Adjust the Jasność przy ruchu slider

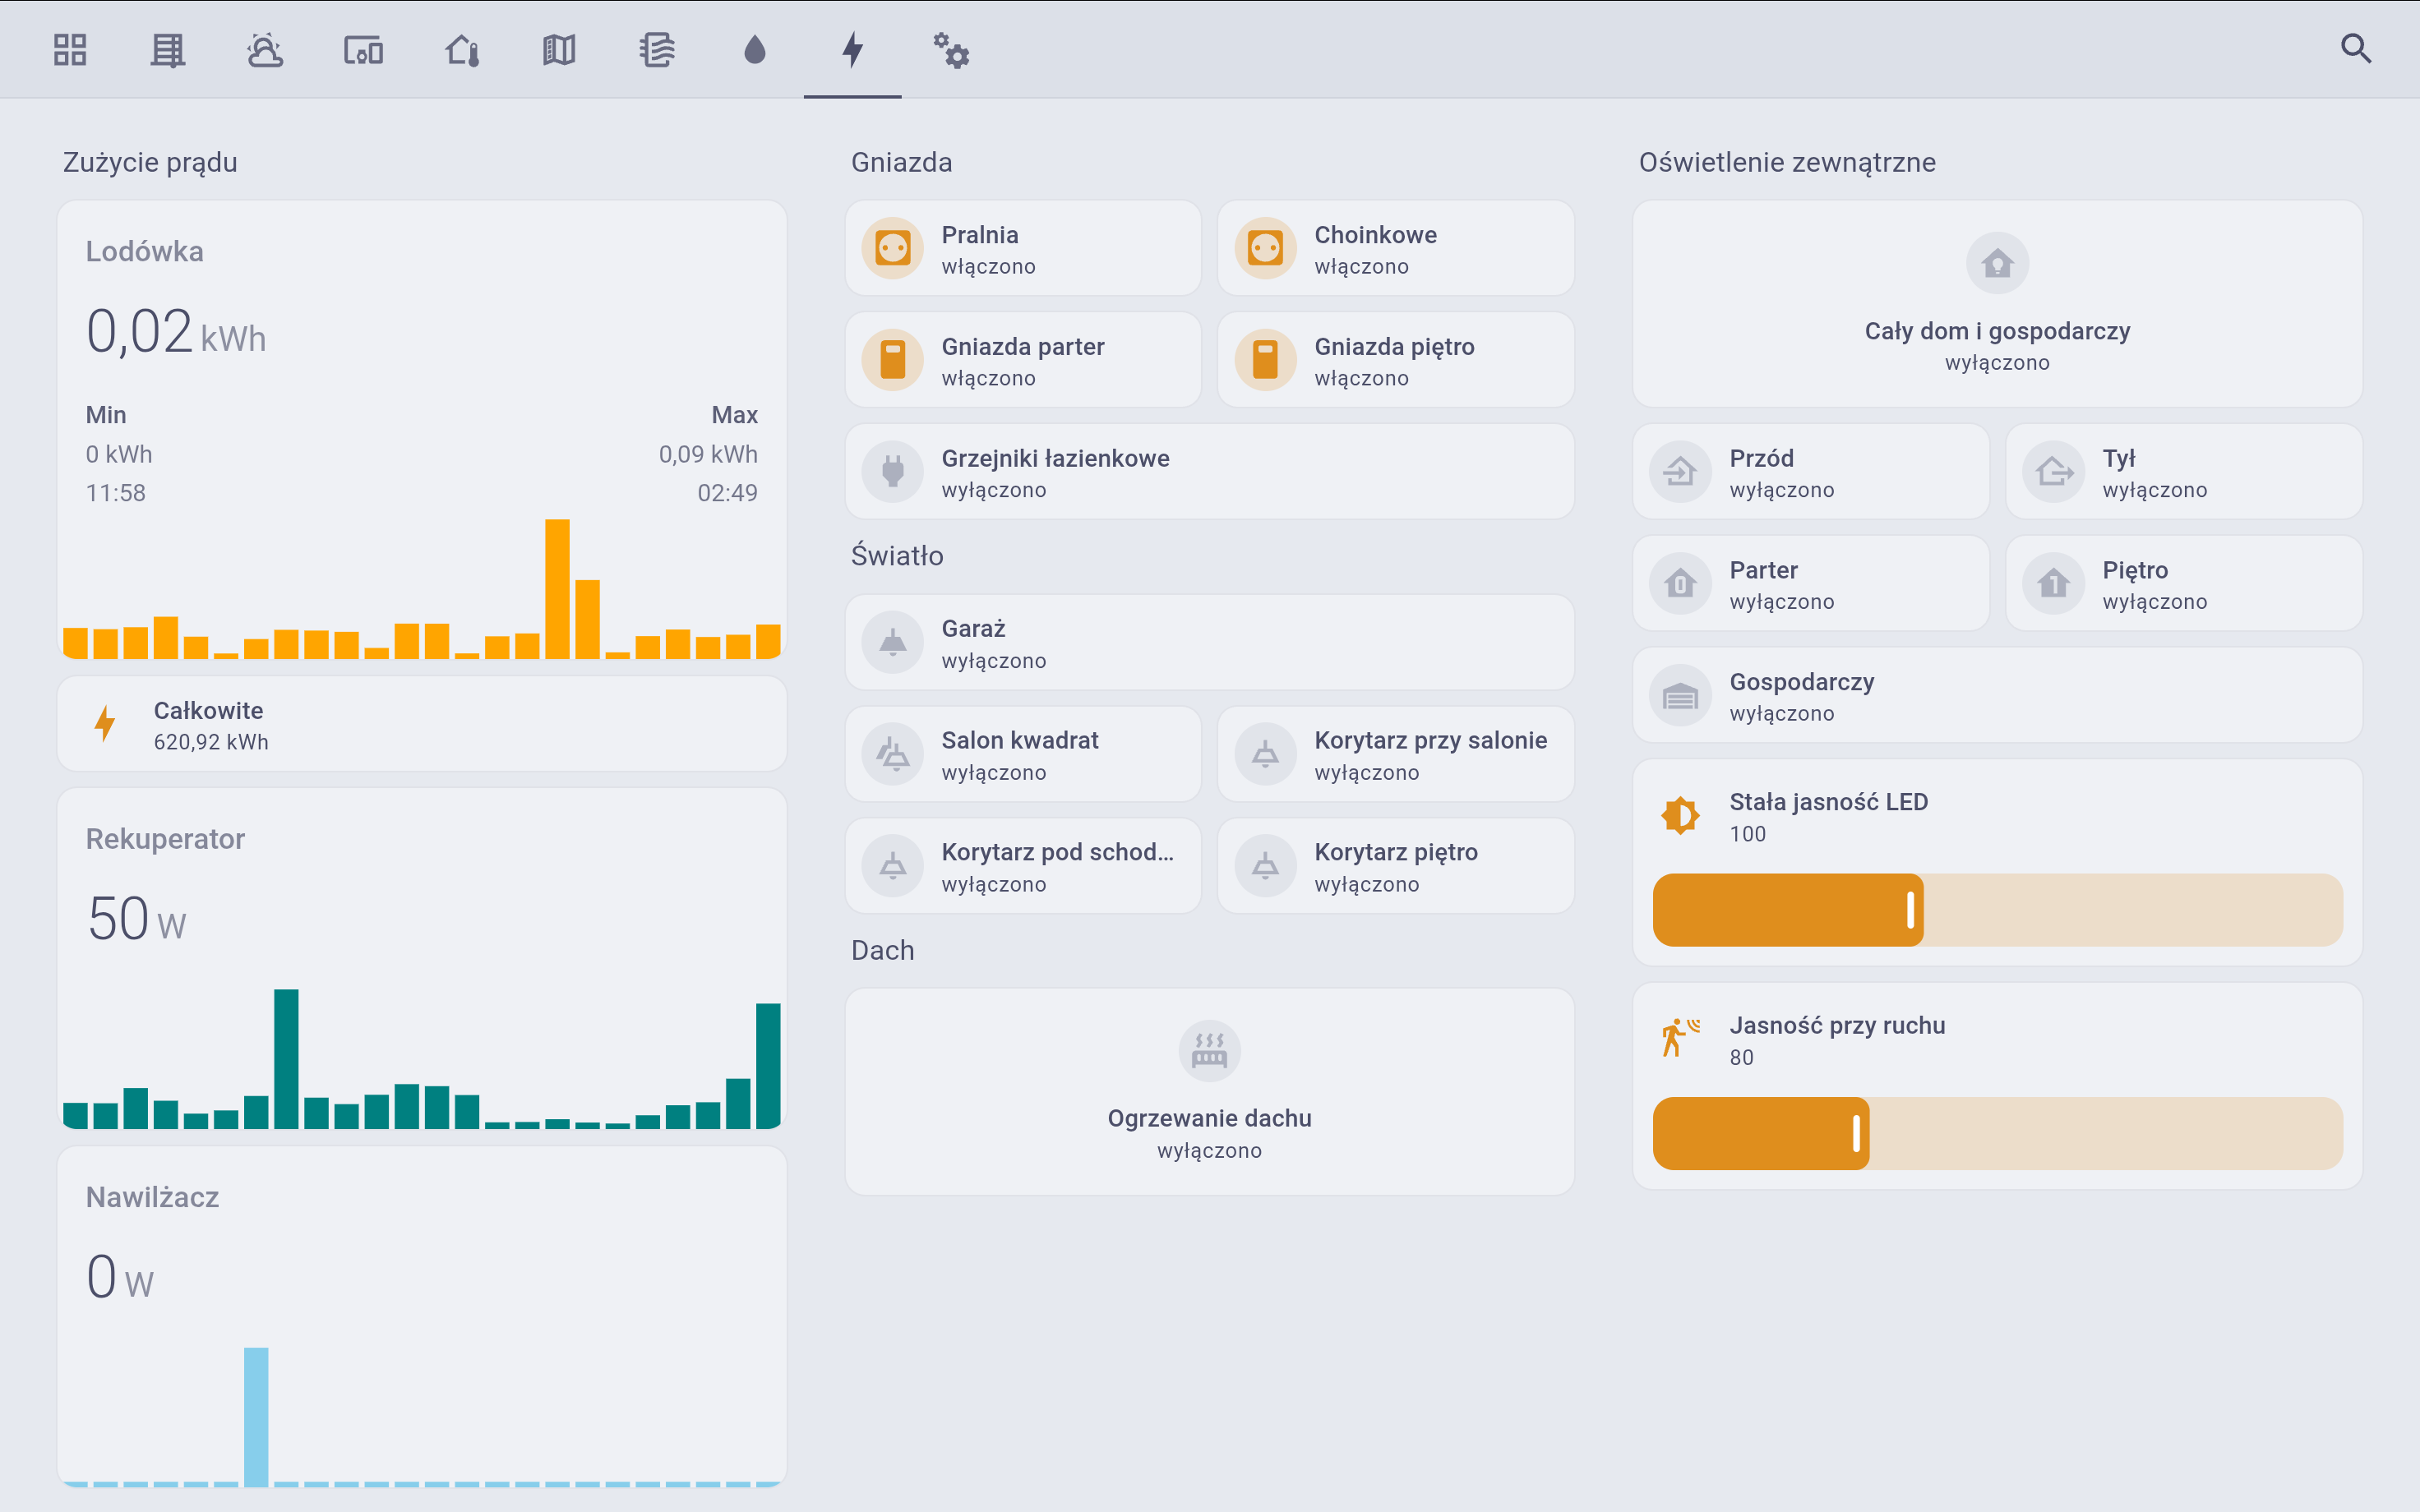coord(1998,1134)
